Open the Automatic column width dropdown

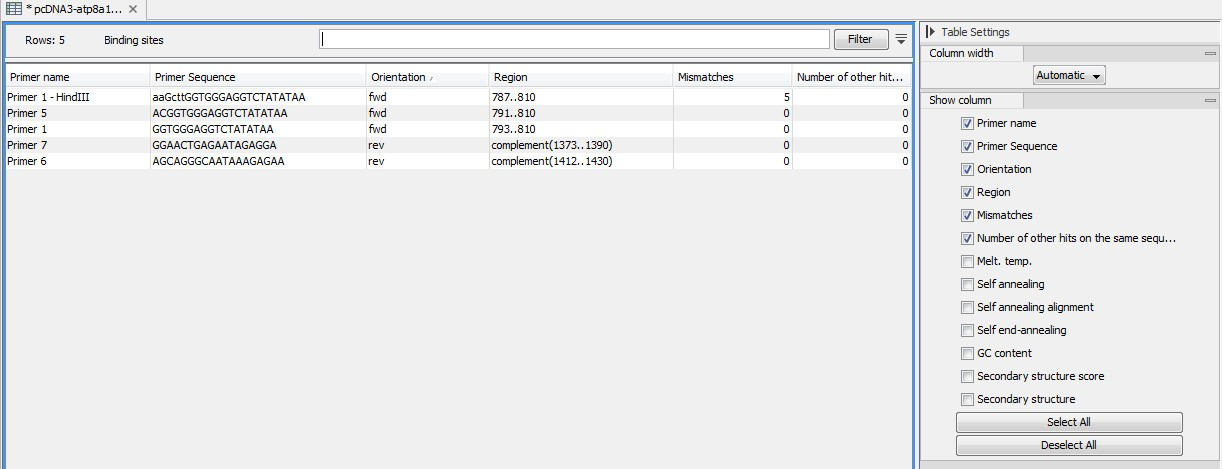click(1069, 76)
